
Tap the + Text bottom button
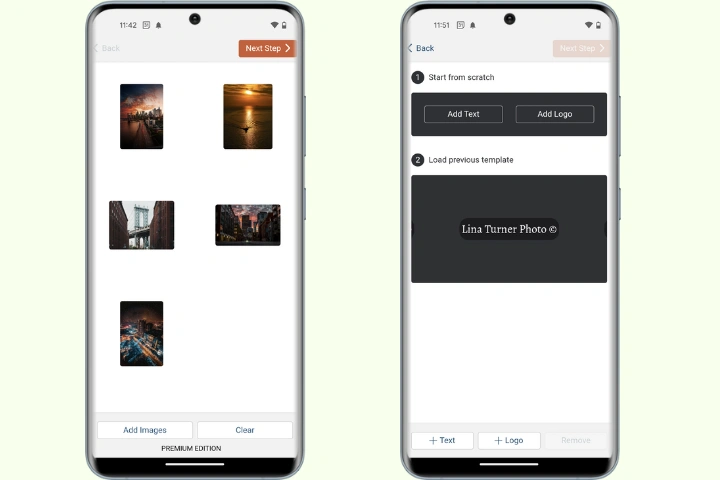pos(442,440)
